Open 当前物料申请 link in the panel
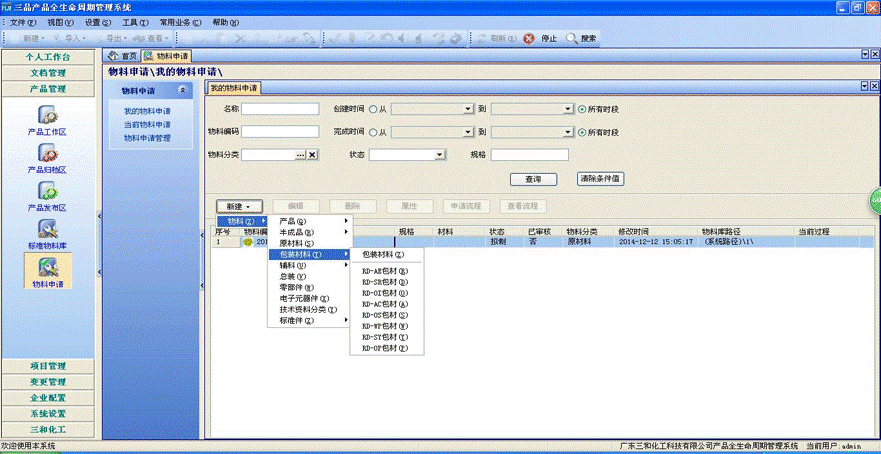The height and width of the screenshot is (454, 881). point(147,124)
